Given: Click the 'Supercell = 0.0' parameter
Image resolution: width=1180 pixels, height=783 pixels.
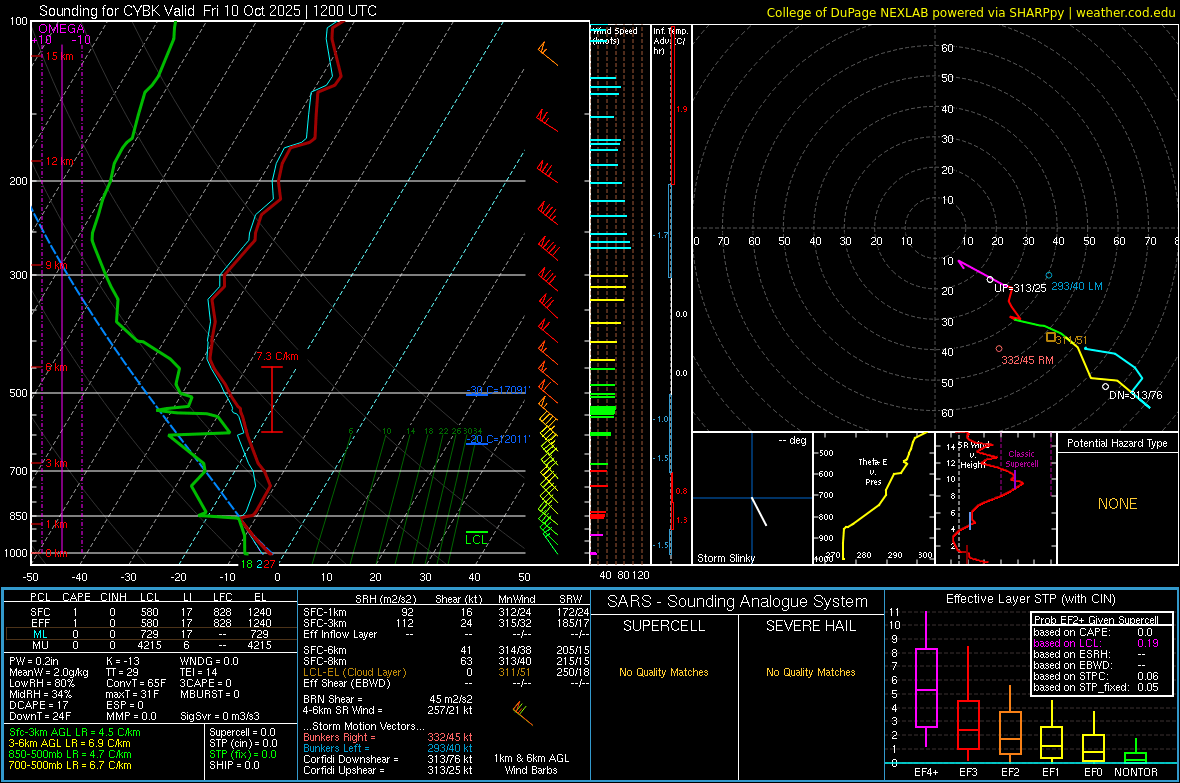Looking at the screenshot, I should (x=242, y=732).
